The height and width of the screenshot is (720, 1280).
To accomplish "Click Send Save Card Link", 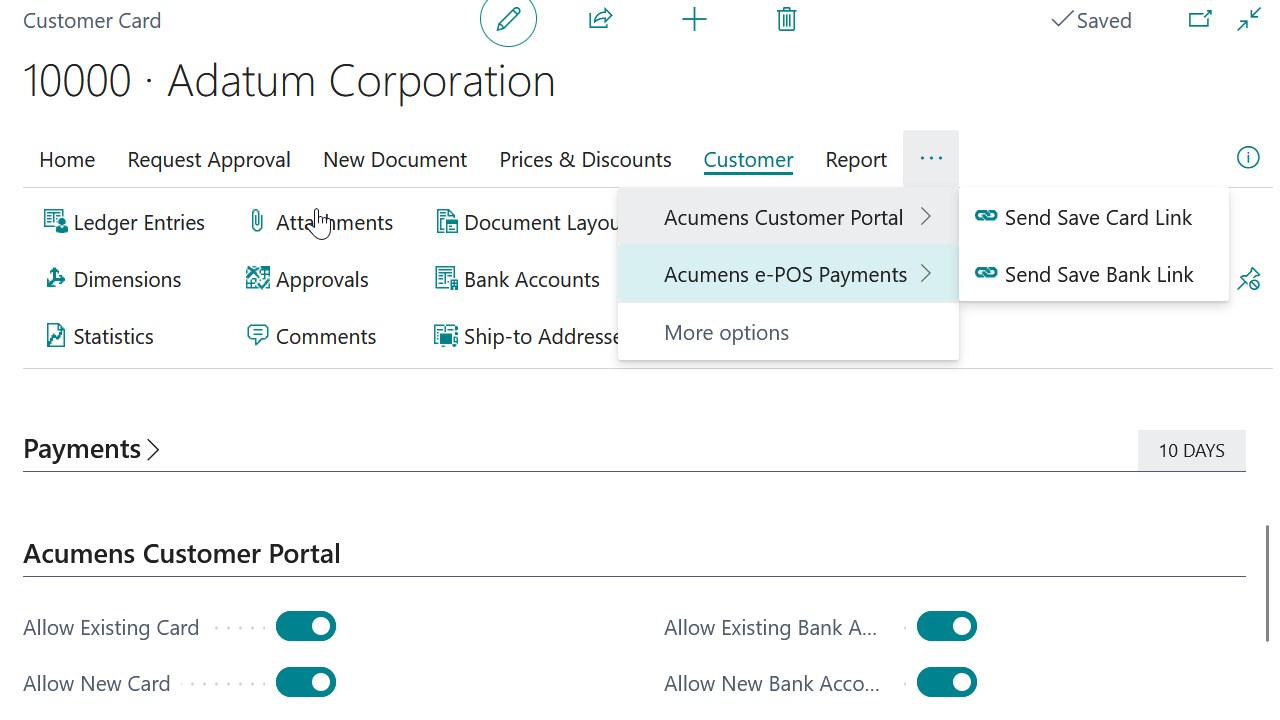I will click(x=1098, y=217).
